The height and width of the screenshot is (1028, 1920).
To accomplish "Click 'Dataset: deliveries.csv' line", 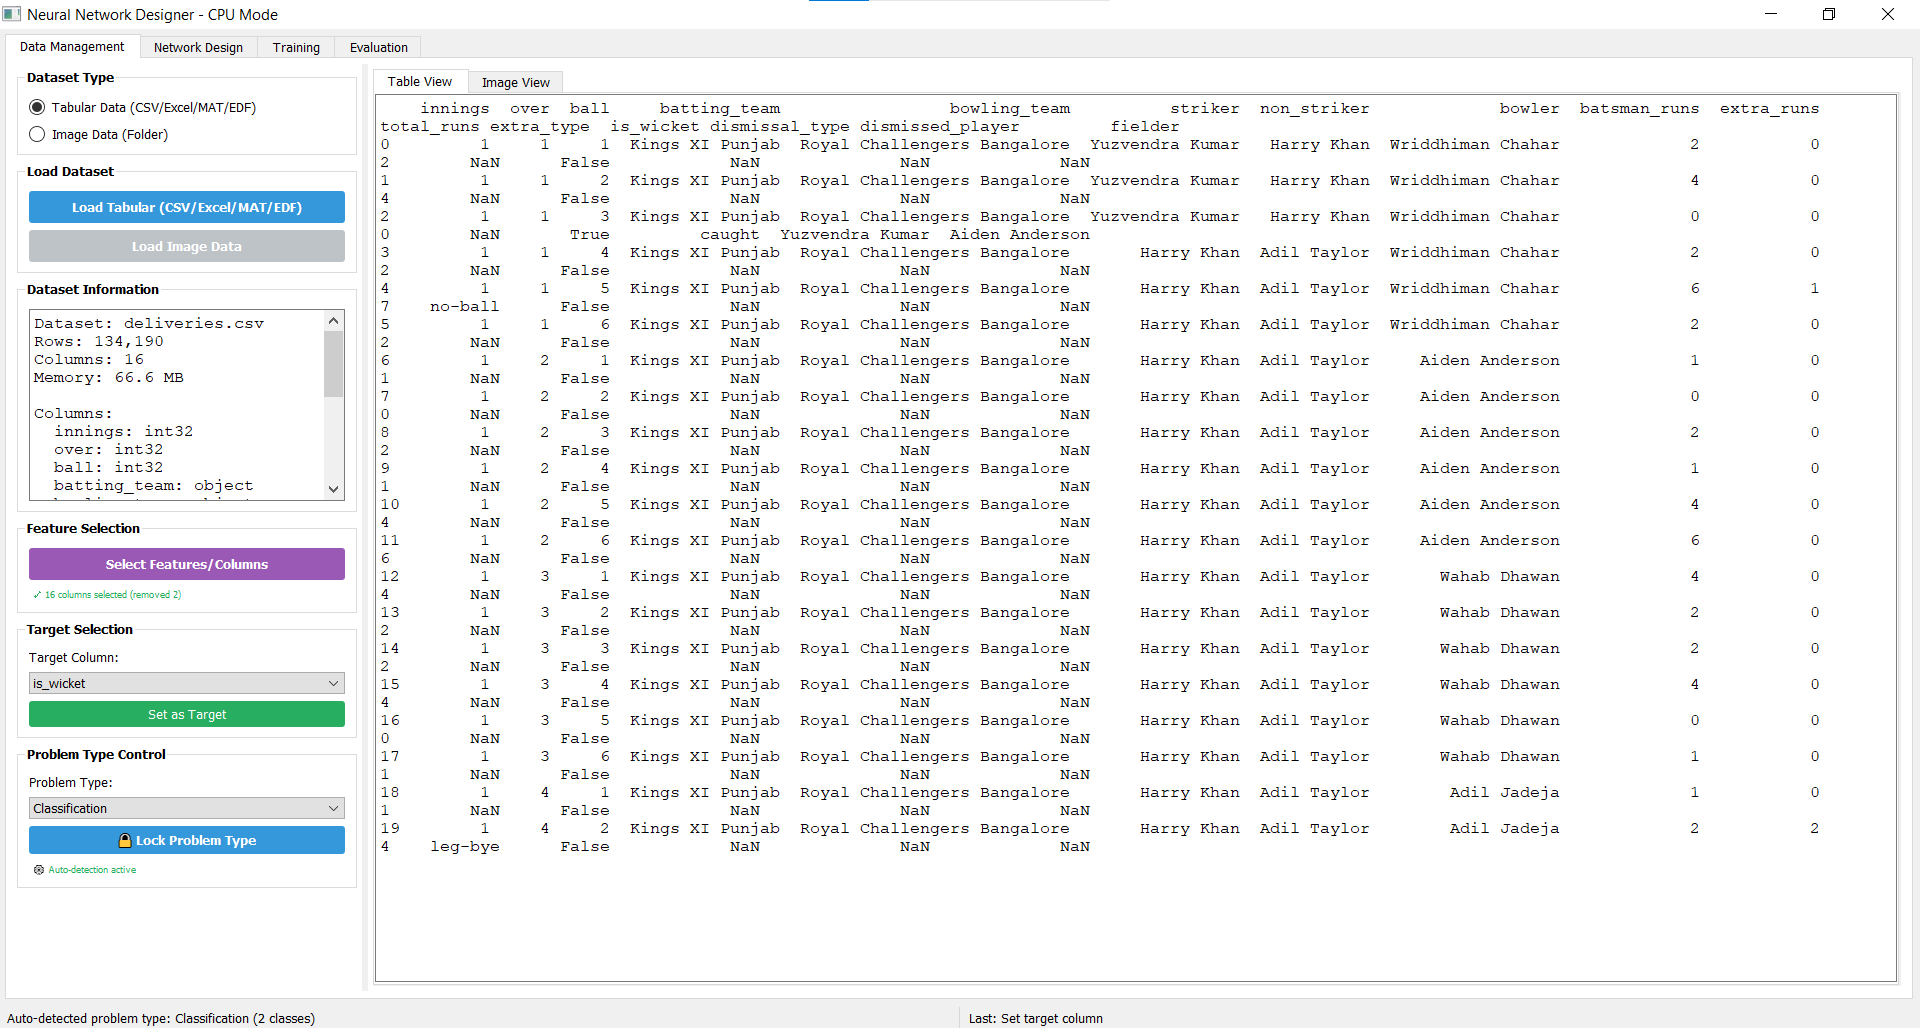I will pyautogui.click(x=149, y=323).
